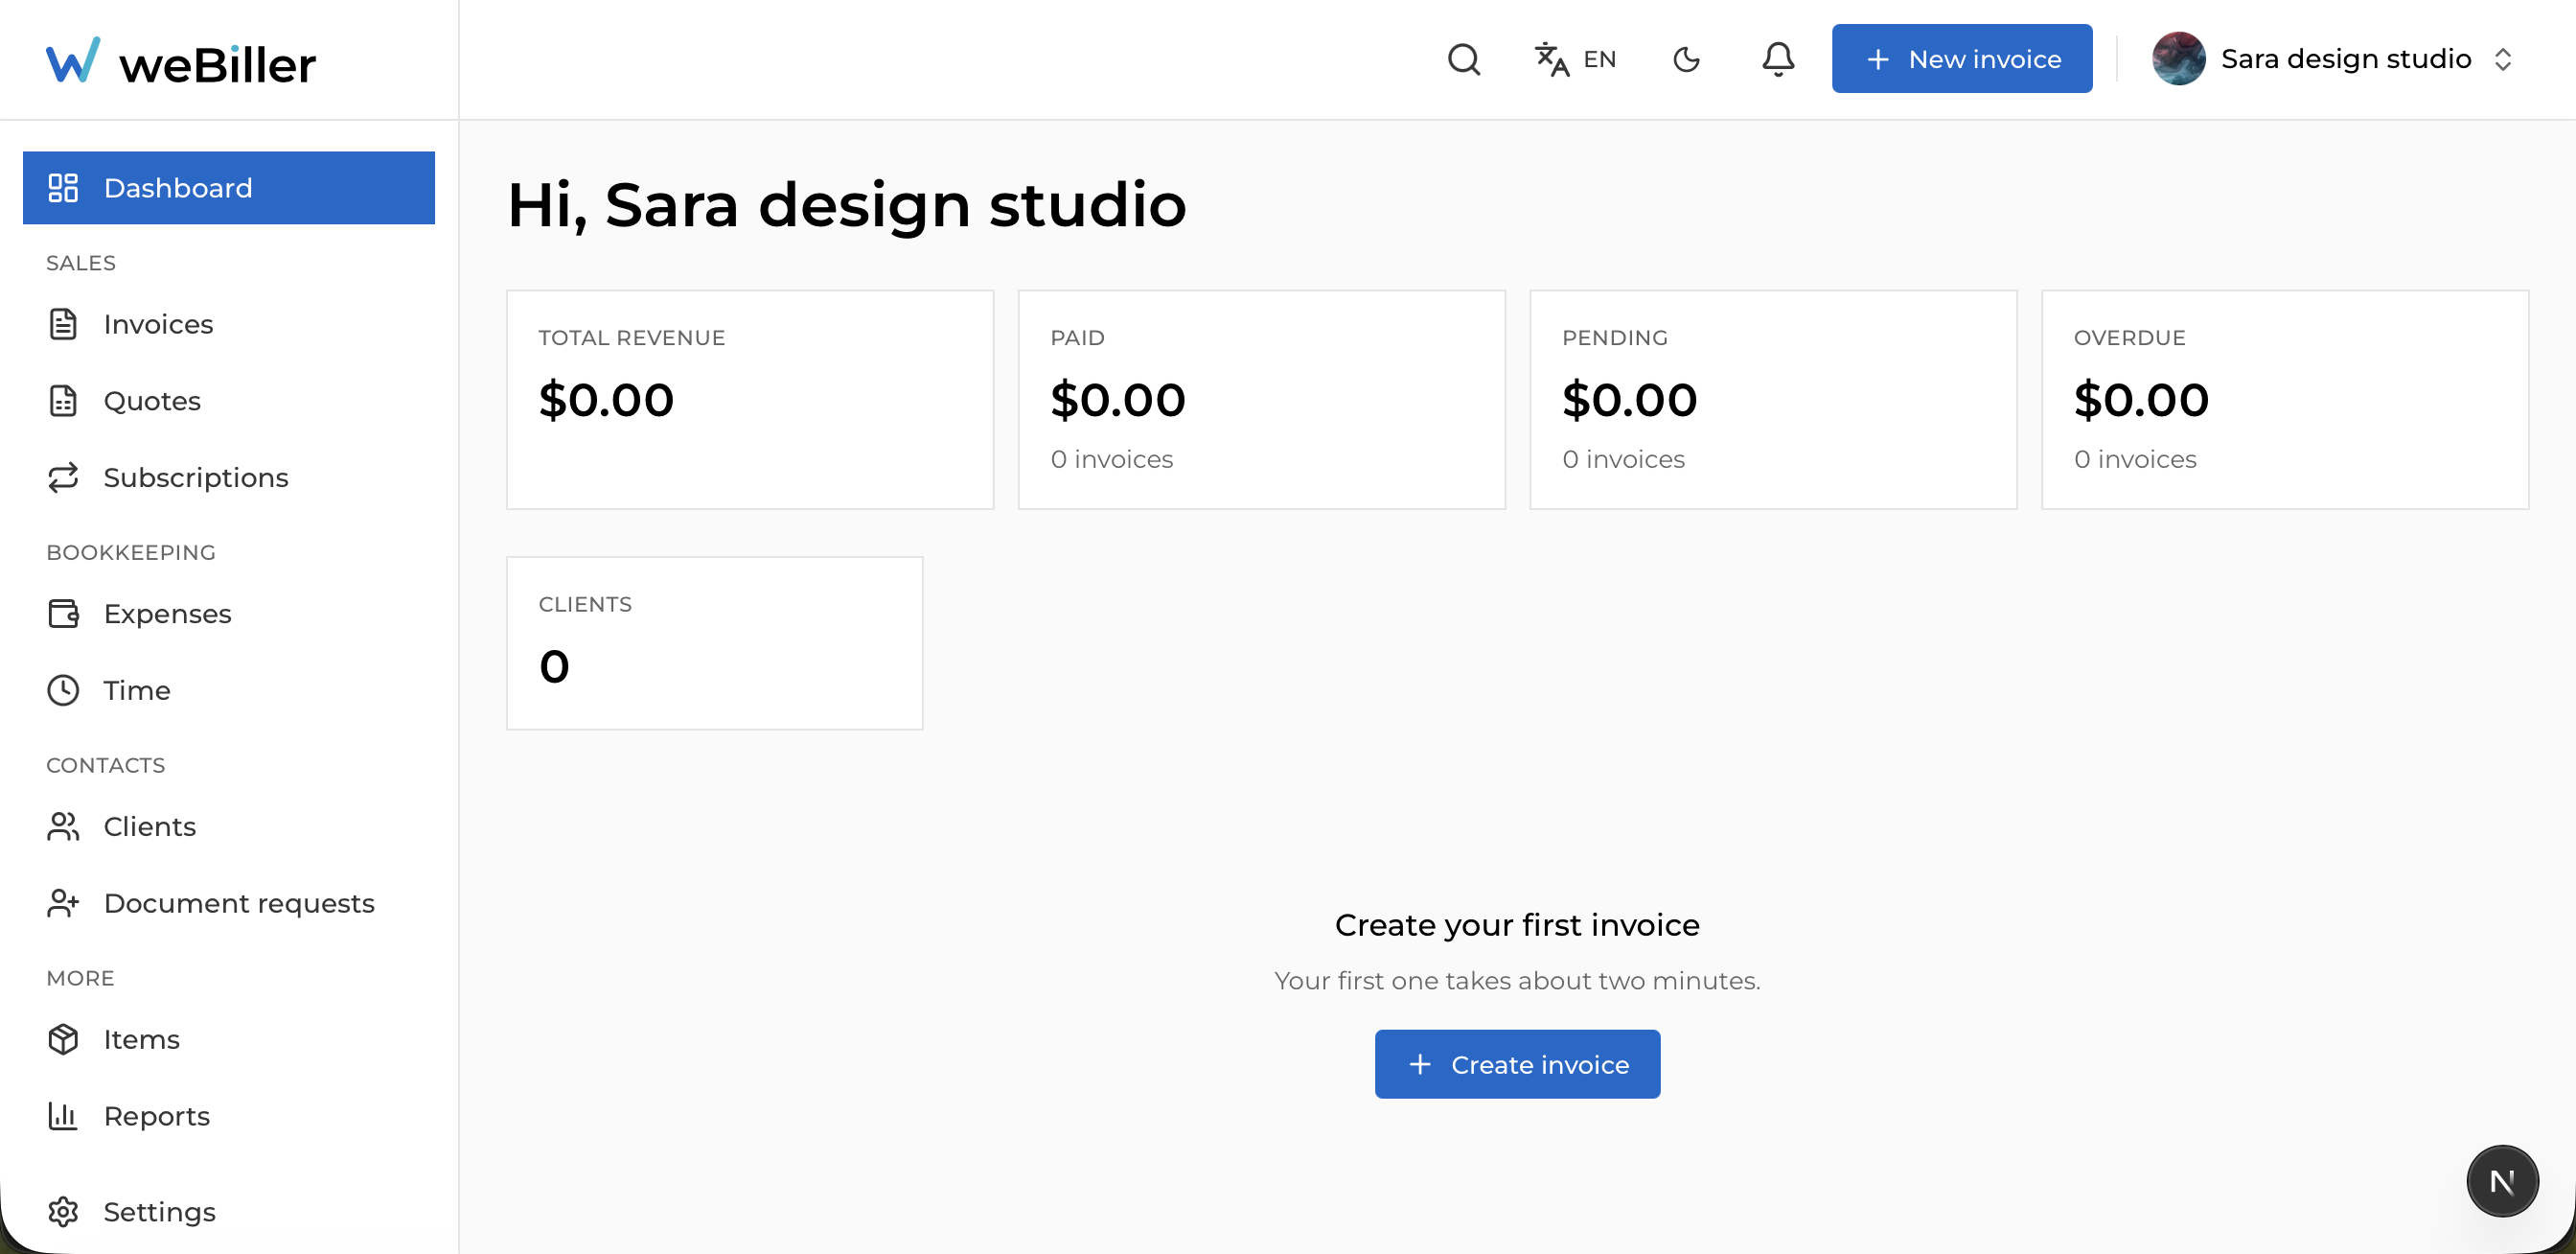Screen dimensions: 2576x1254
Task: Open Document requests
Action: point(229,904)
